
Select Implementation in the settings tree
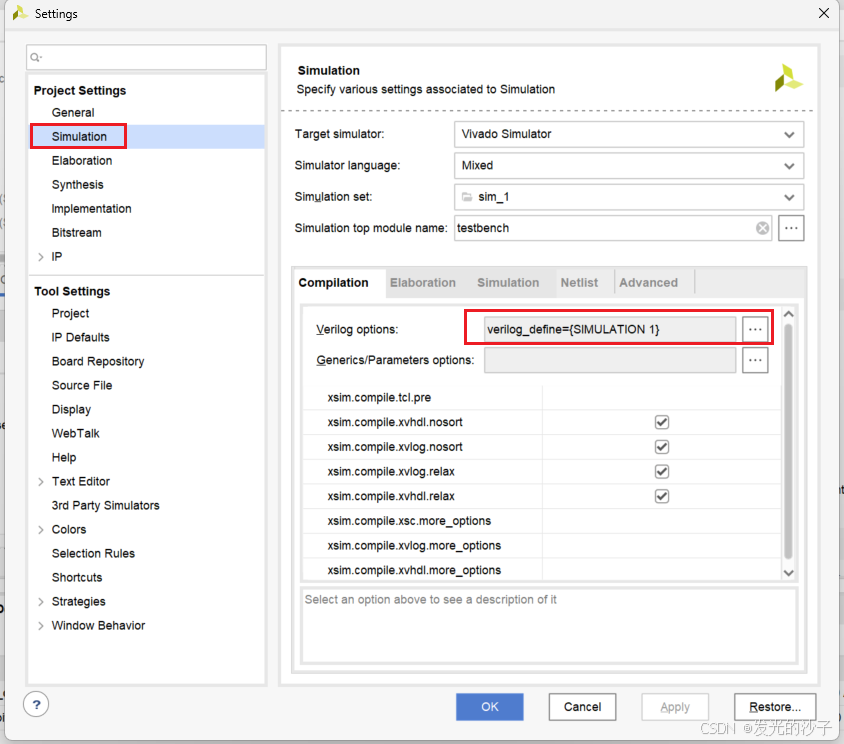click(x=91, y=209)
